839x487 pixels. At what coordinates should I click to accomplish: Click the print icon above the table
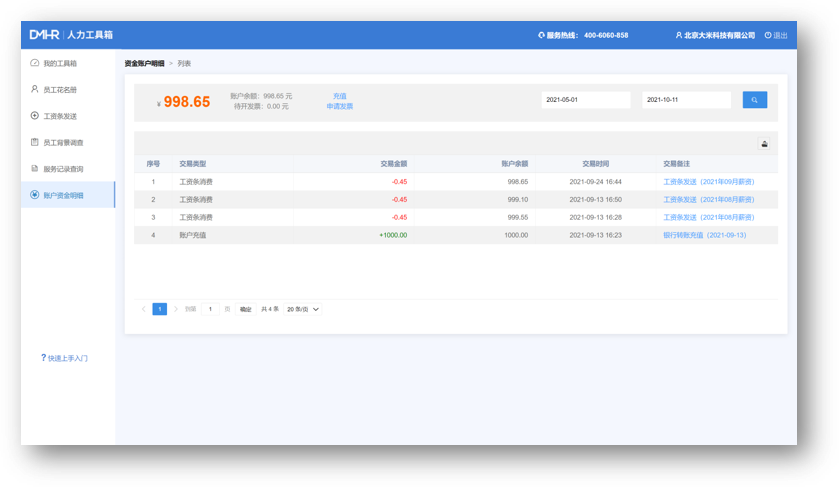pos(765,144)
